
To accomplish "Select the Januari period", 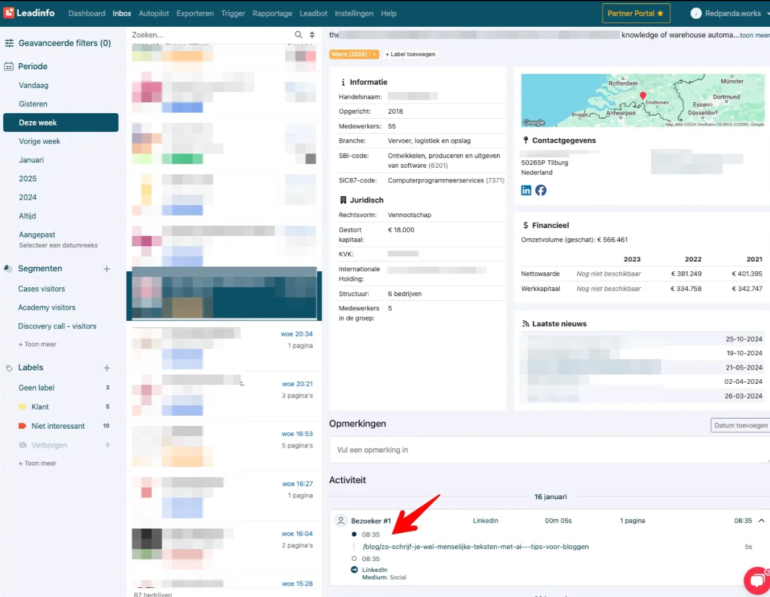I will click(x=31, y=160).
